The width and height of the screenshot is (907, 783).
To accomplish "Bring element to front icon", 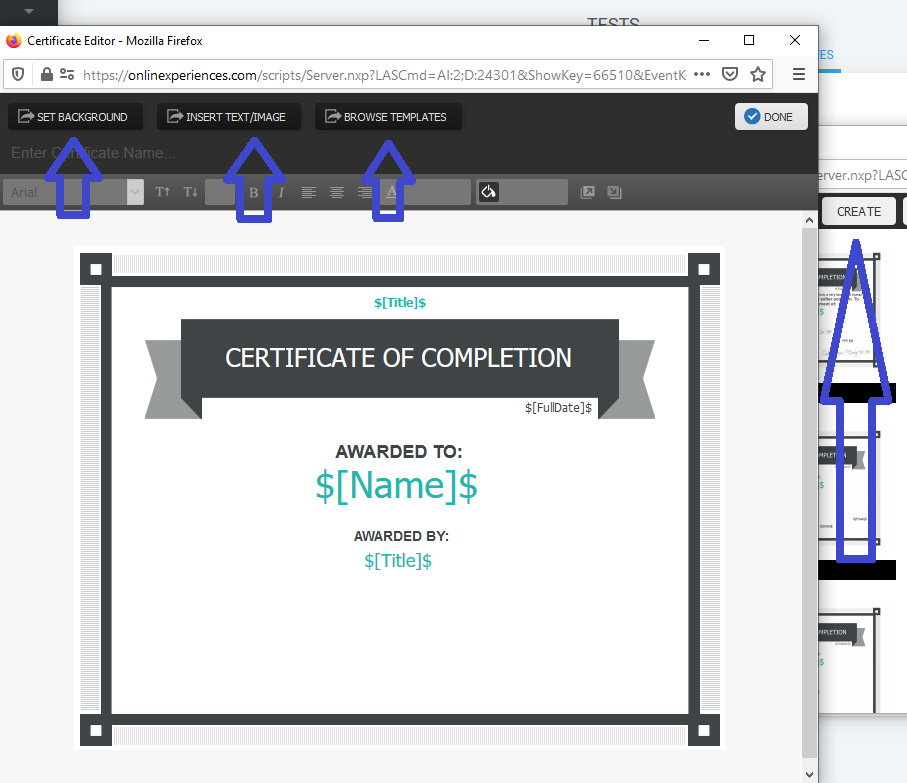I will (x=587, y=192).
